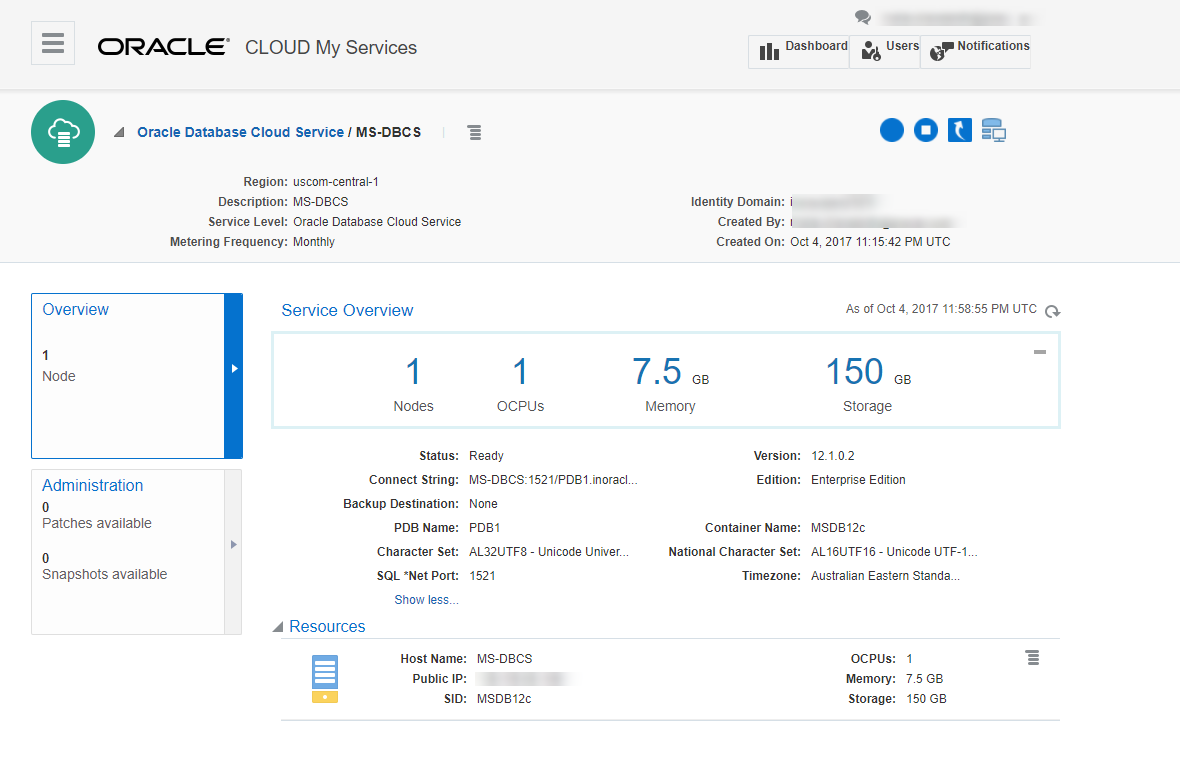
Task: Select the Overview tab
Action: (x=127, y=375)
